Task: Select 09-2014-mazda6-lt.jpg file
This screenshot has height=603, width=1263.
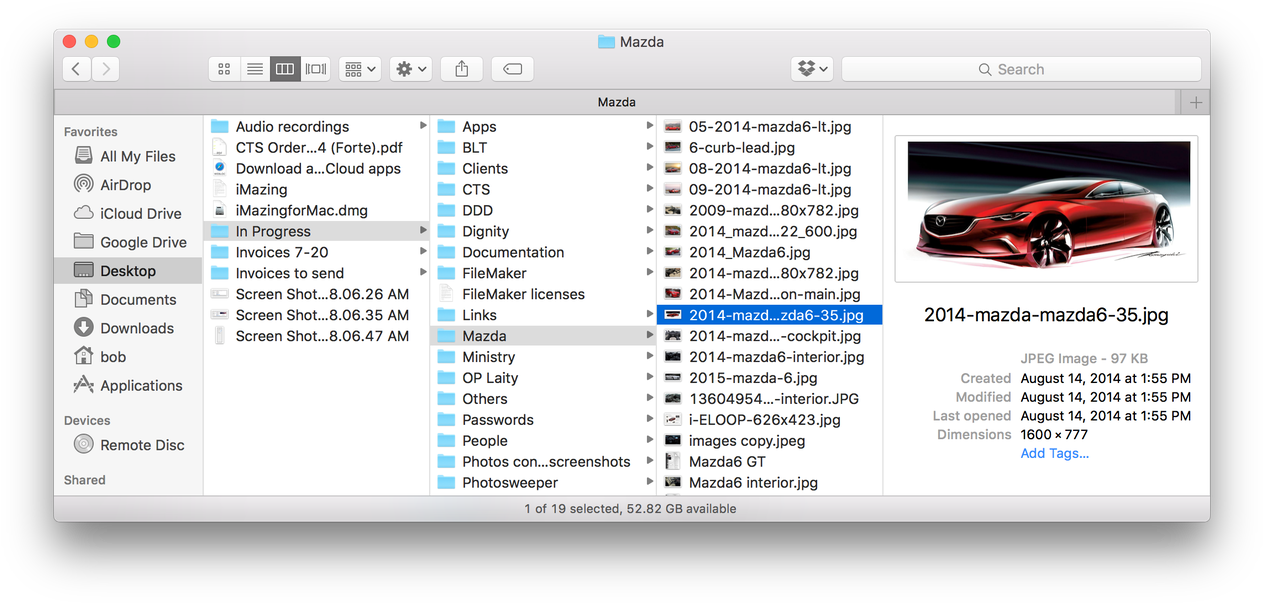Action: click(x=770, y=189)
